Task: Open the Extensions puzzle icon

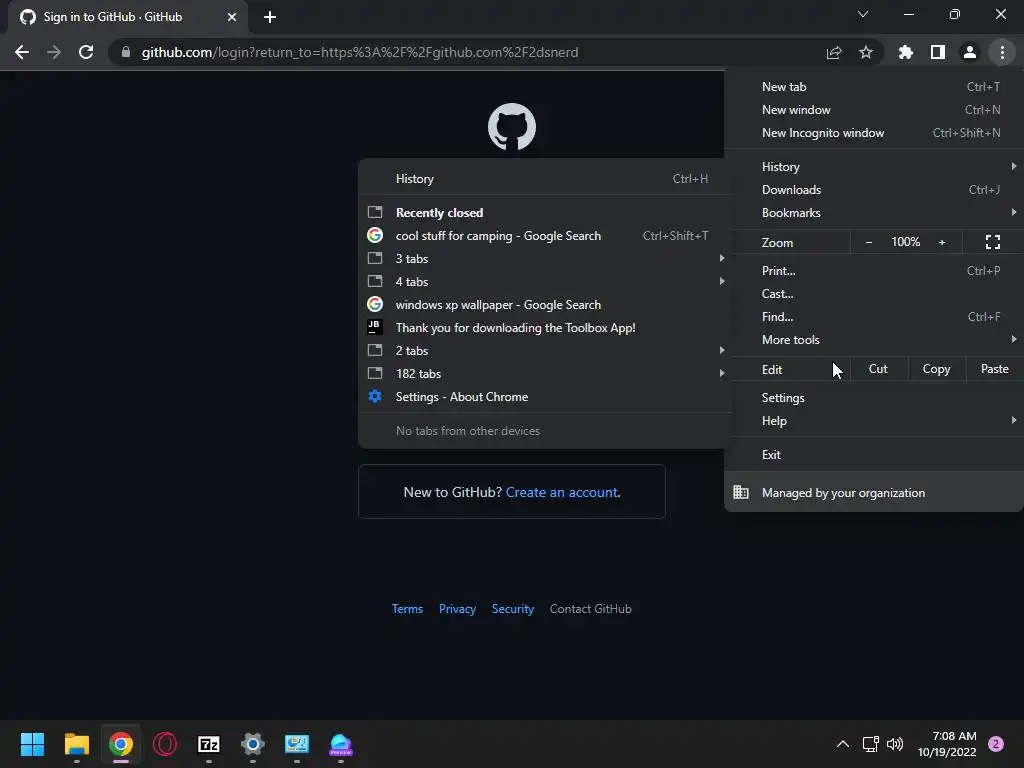Action: 905,52
